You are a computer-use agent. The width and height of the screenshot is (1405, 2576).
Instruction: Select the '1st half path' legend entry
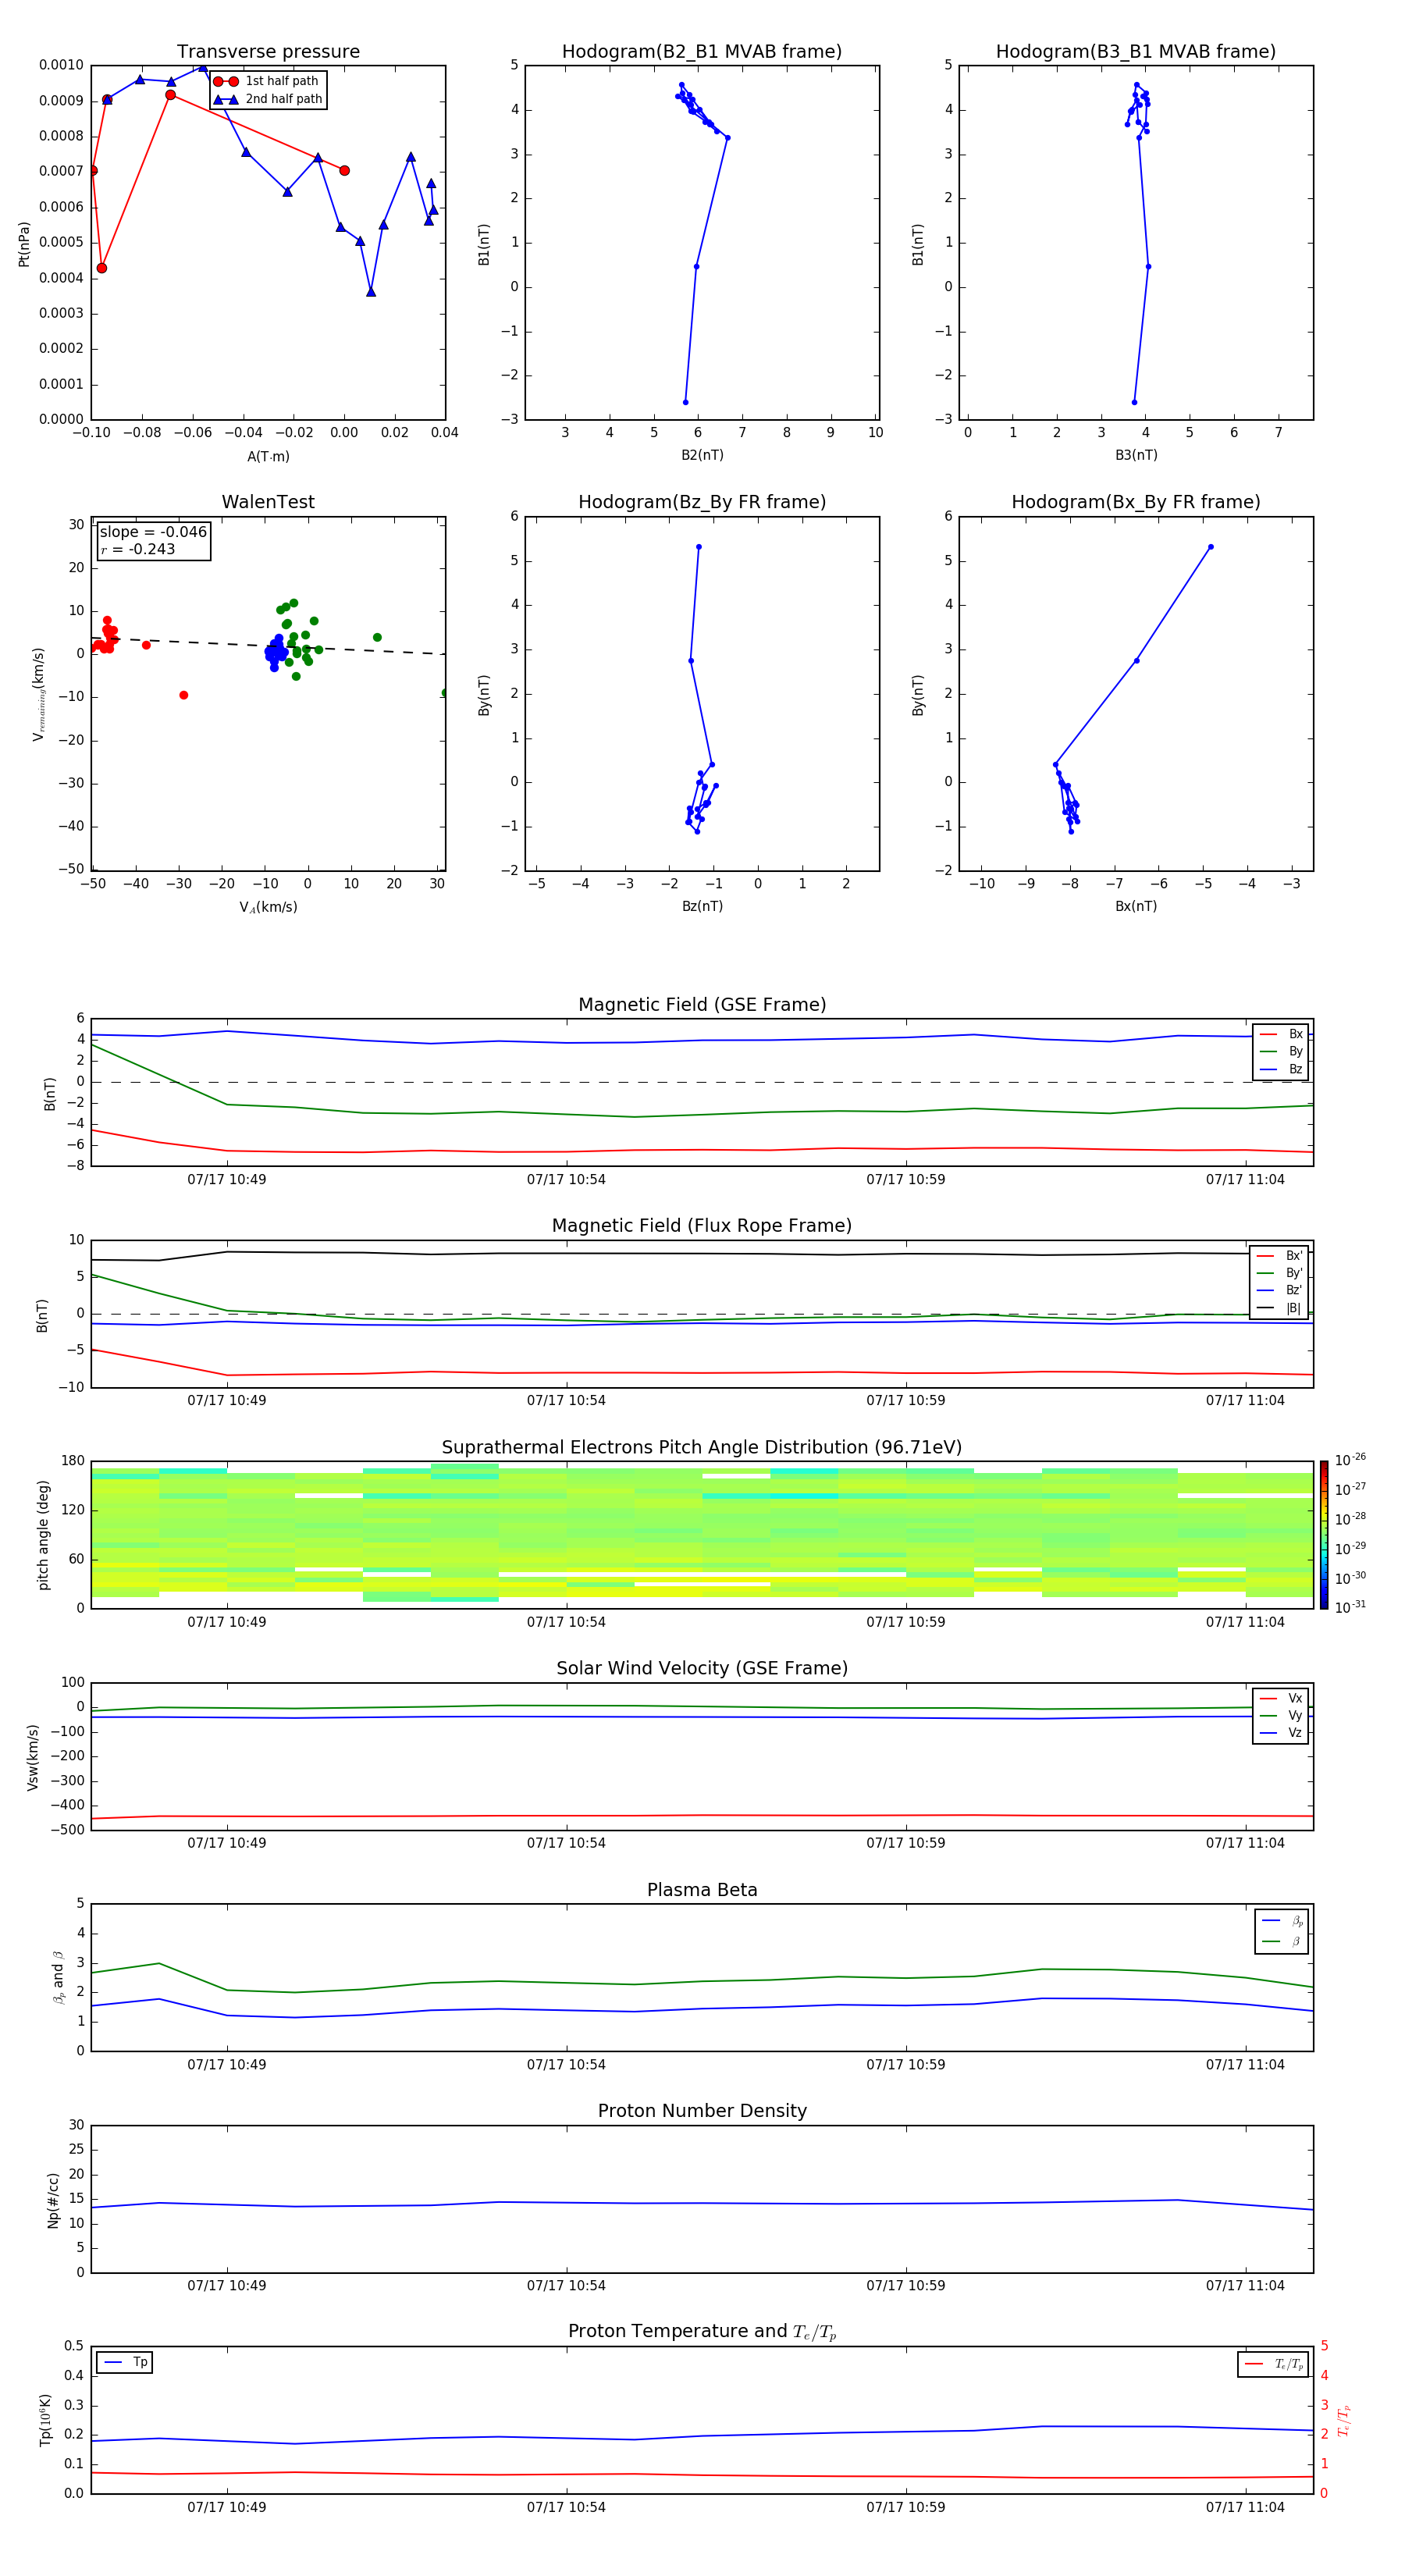tap(267, 81)
